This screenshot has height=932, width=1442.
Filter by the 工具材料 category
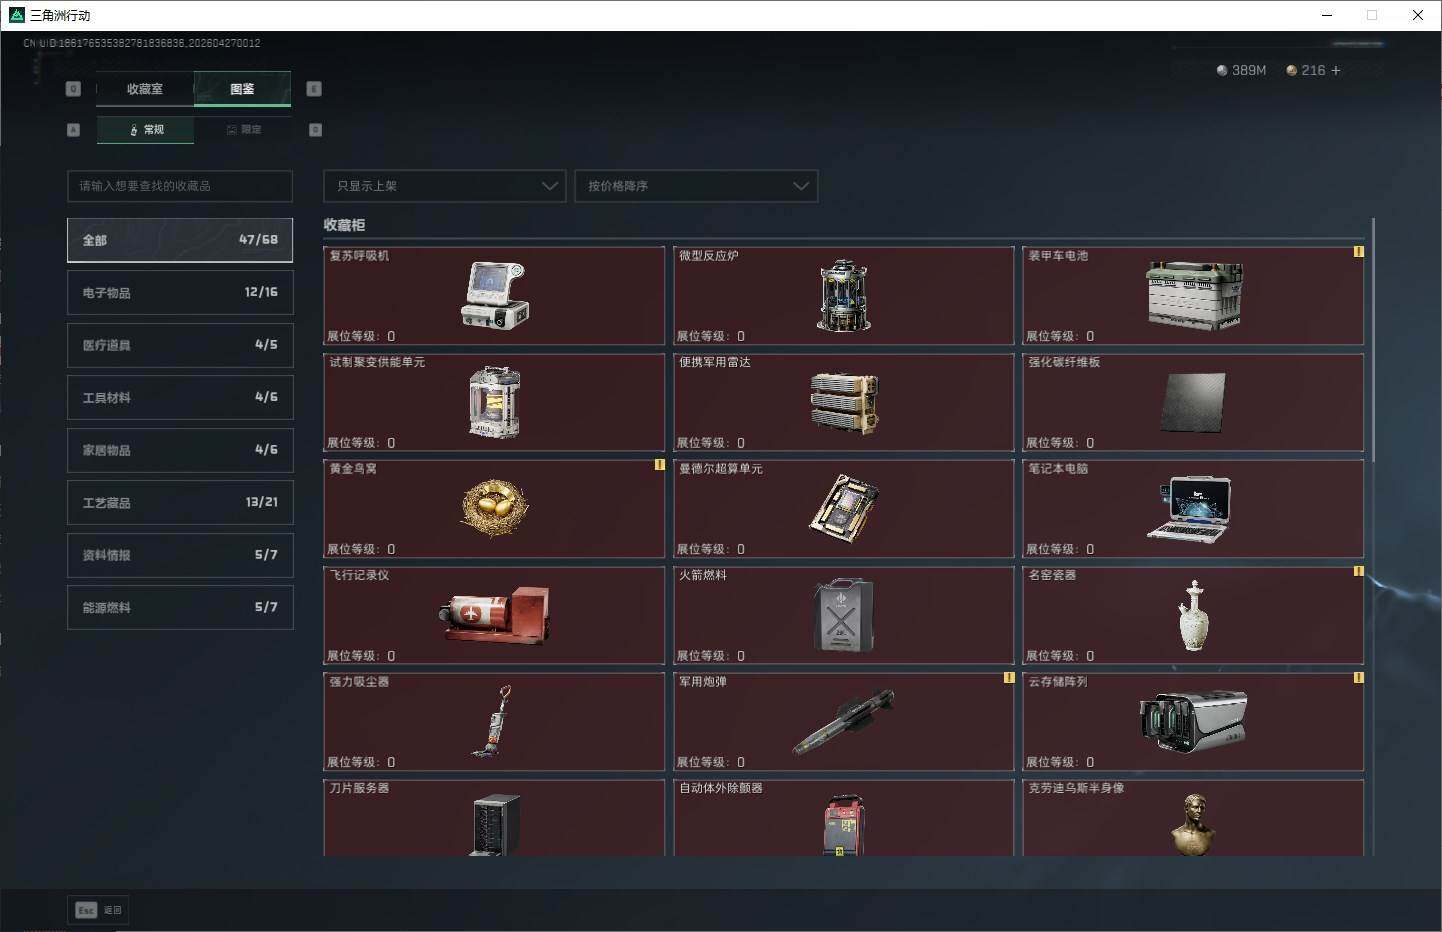pyautogui.click(x=180, y=397)
